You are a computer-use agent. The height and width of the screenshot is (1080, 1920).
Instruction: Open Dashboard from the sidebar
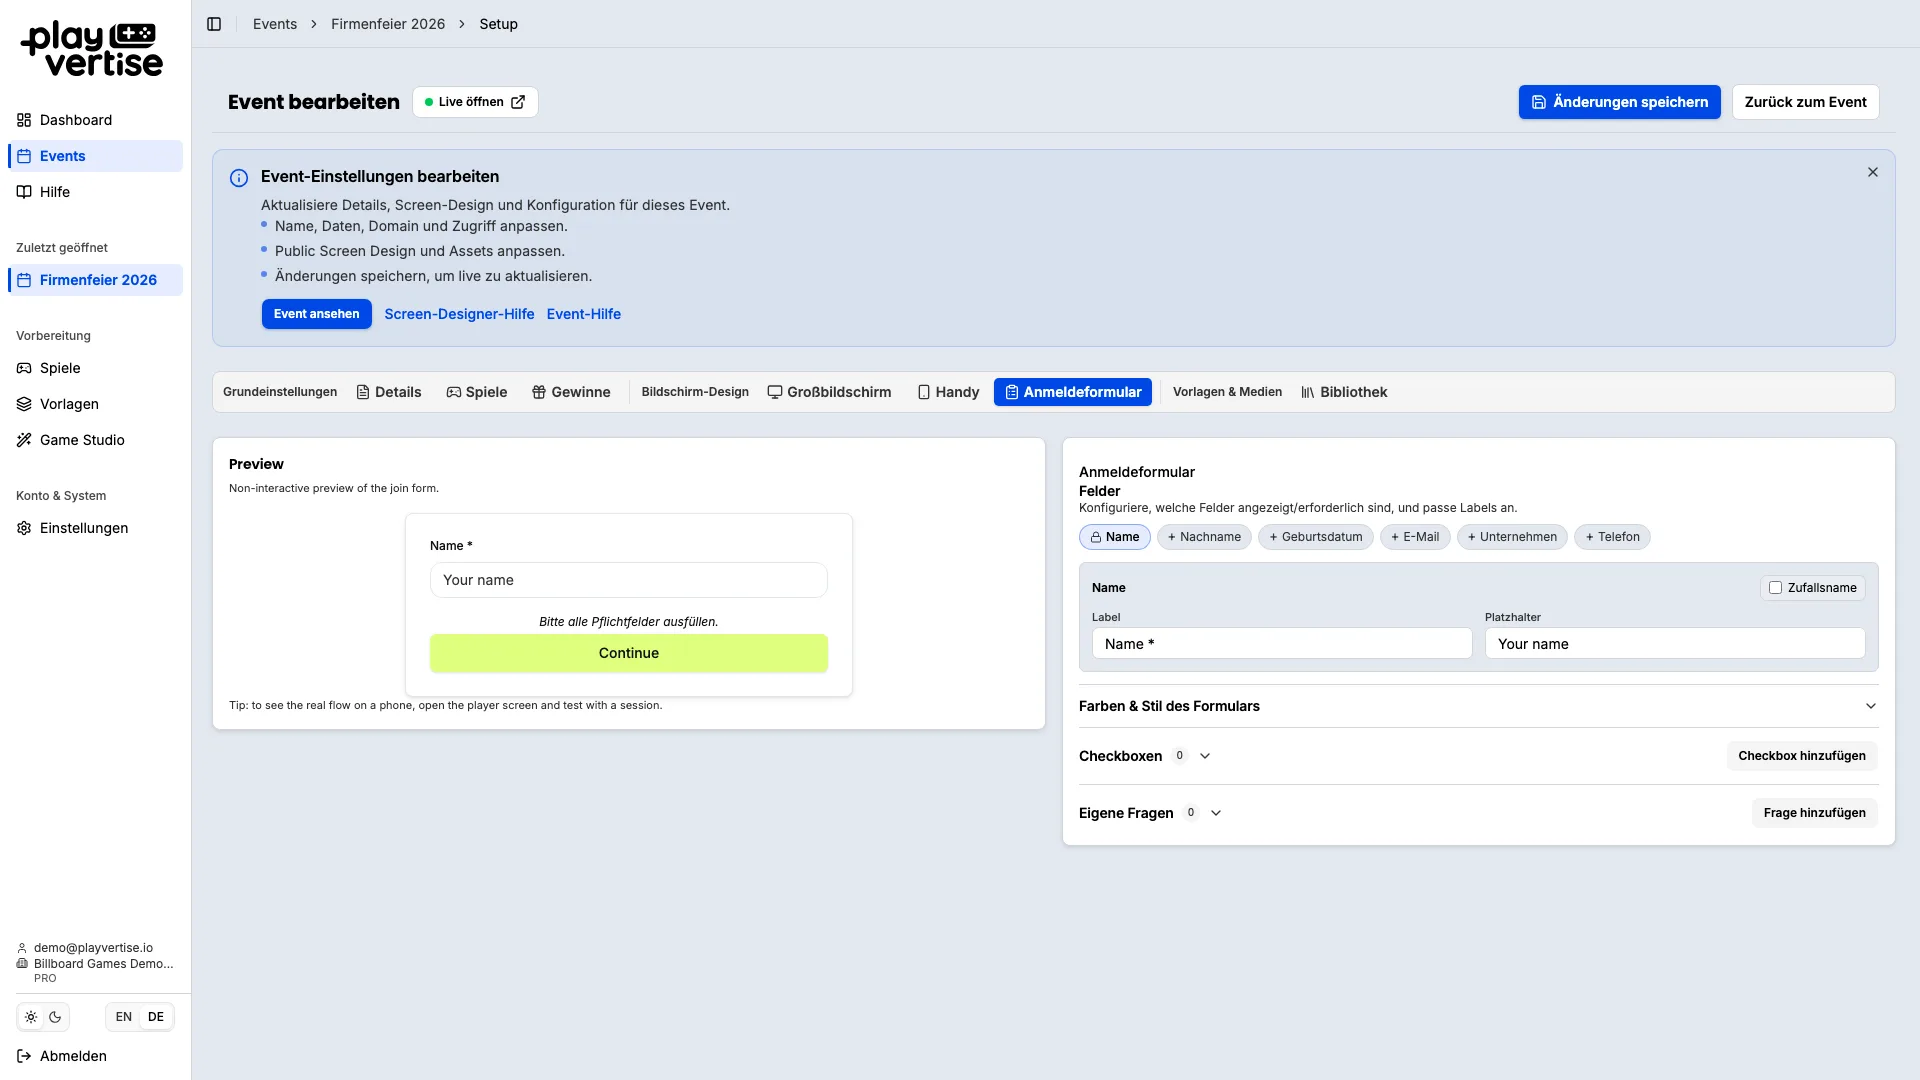coord(95,120)
